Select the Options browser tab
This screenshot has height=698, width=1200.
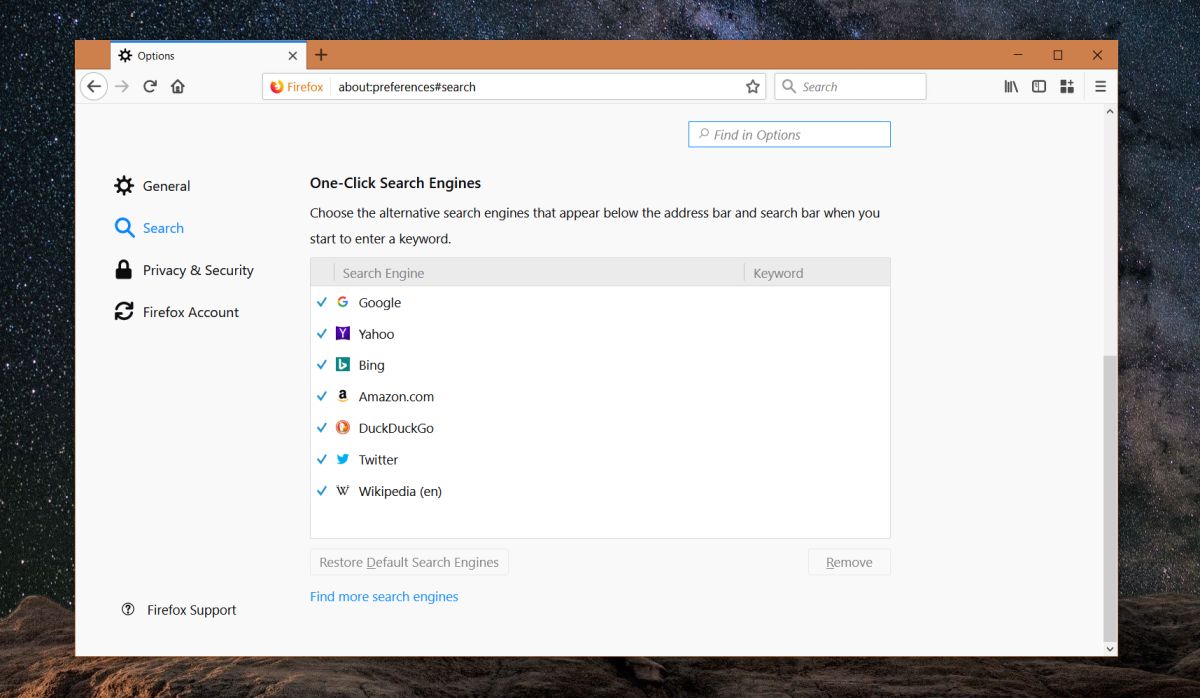pos(208,55)
